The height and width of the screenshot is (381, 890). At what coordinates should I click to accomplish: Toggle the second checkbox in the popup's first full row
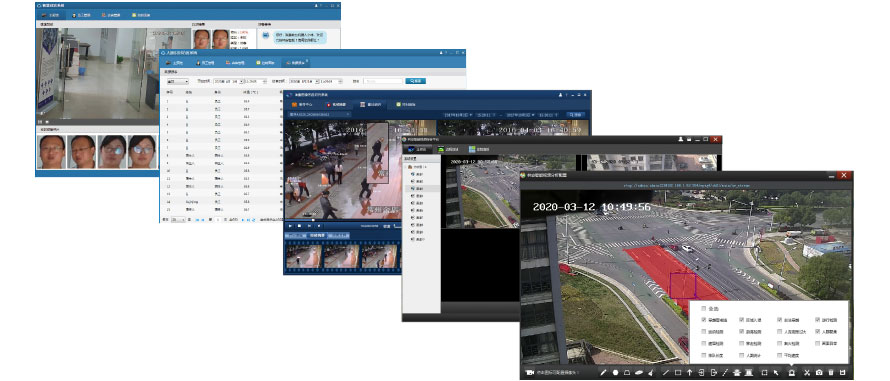(741, 320)
